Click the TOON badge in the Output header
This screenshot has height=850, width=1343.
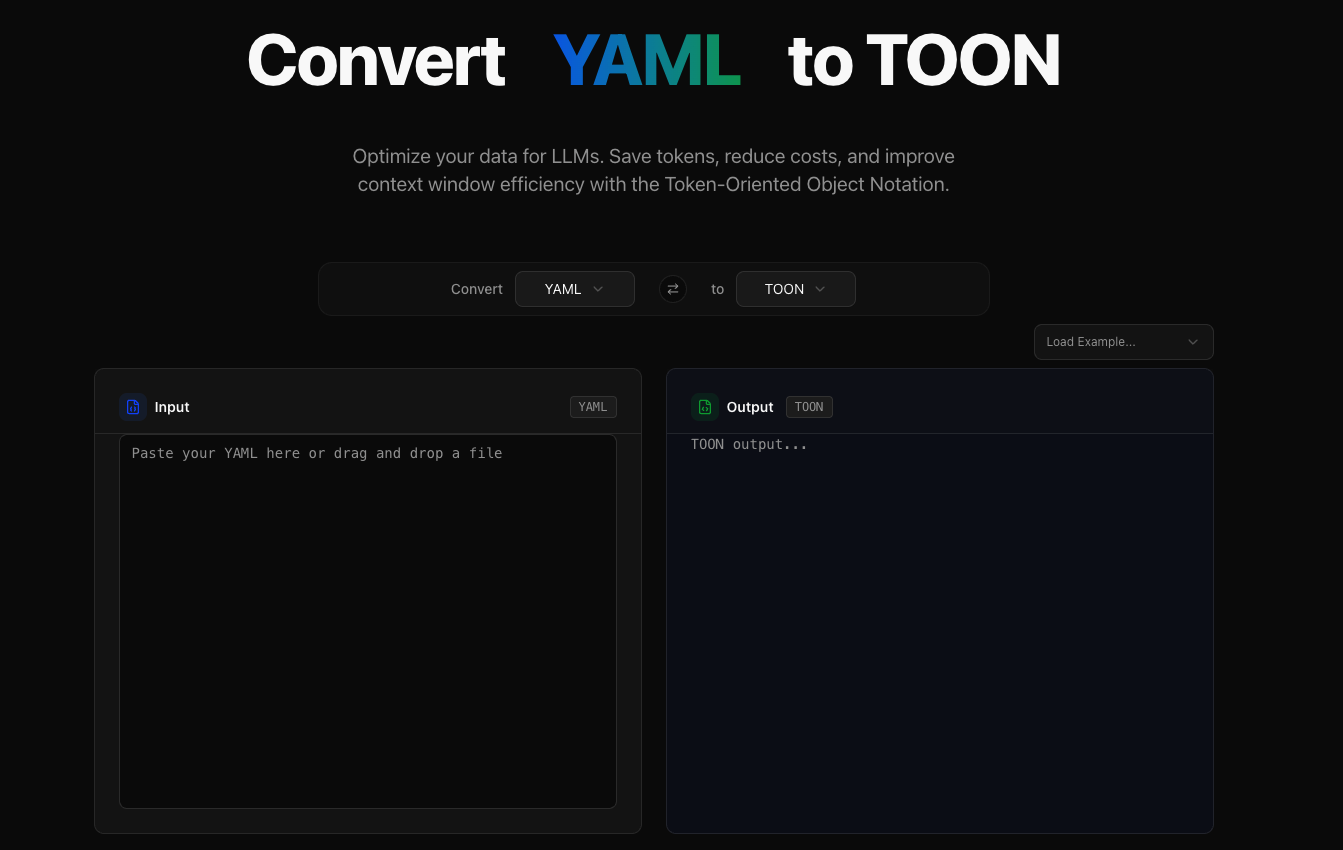pos(809,407)
